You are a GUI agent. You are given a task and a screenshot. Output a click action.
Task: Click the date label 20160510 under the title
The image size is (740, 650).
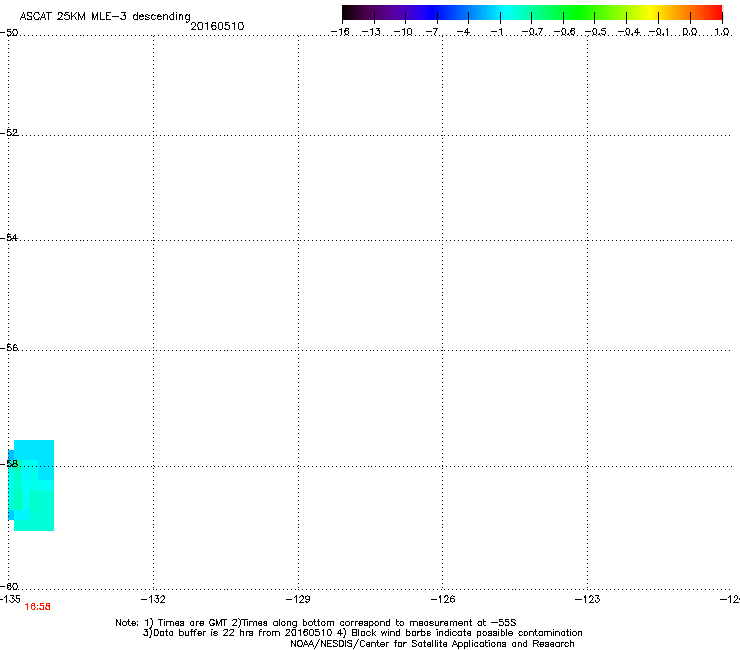click(217, 26)
